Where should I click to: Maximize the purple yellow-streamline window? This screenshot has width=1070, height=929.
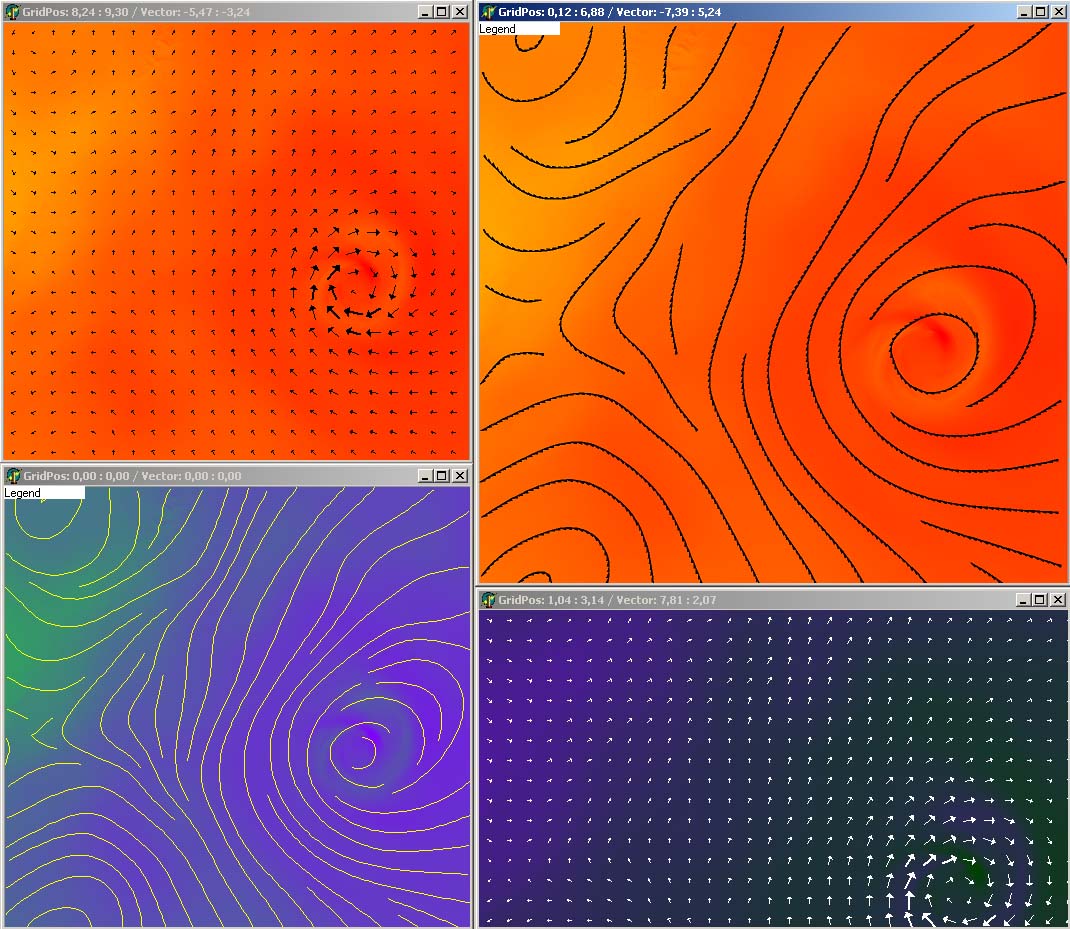pyautogui.click(x=442, y=476)
